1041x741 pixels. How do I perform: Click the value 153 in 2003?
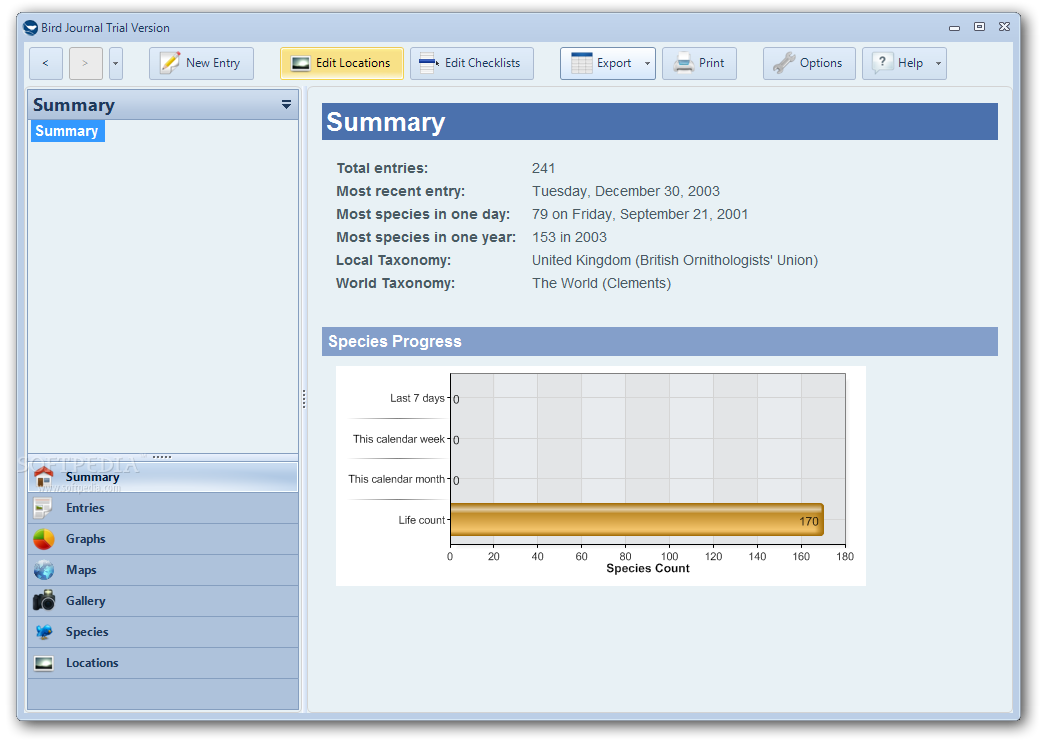click(x=570, y=238)
